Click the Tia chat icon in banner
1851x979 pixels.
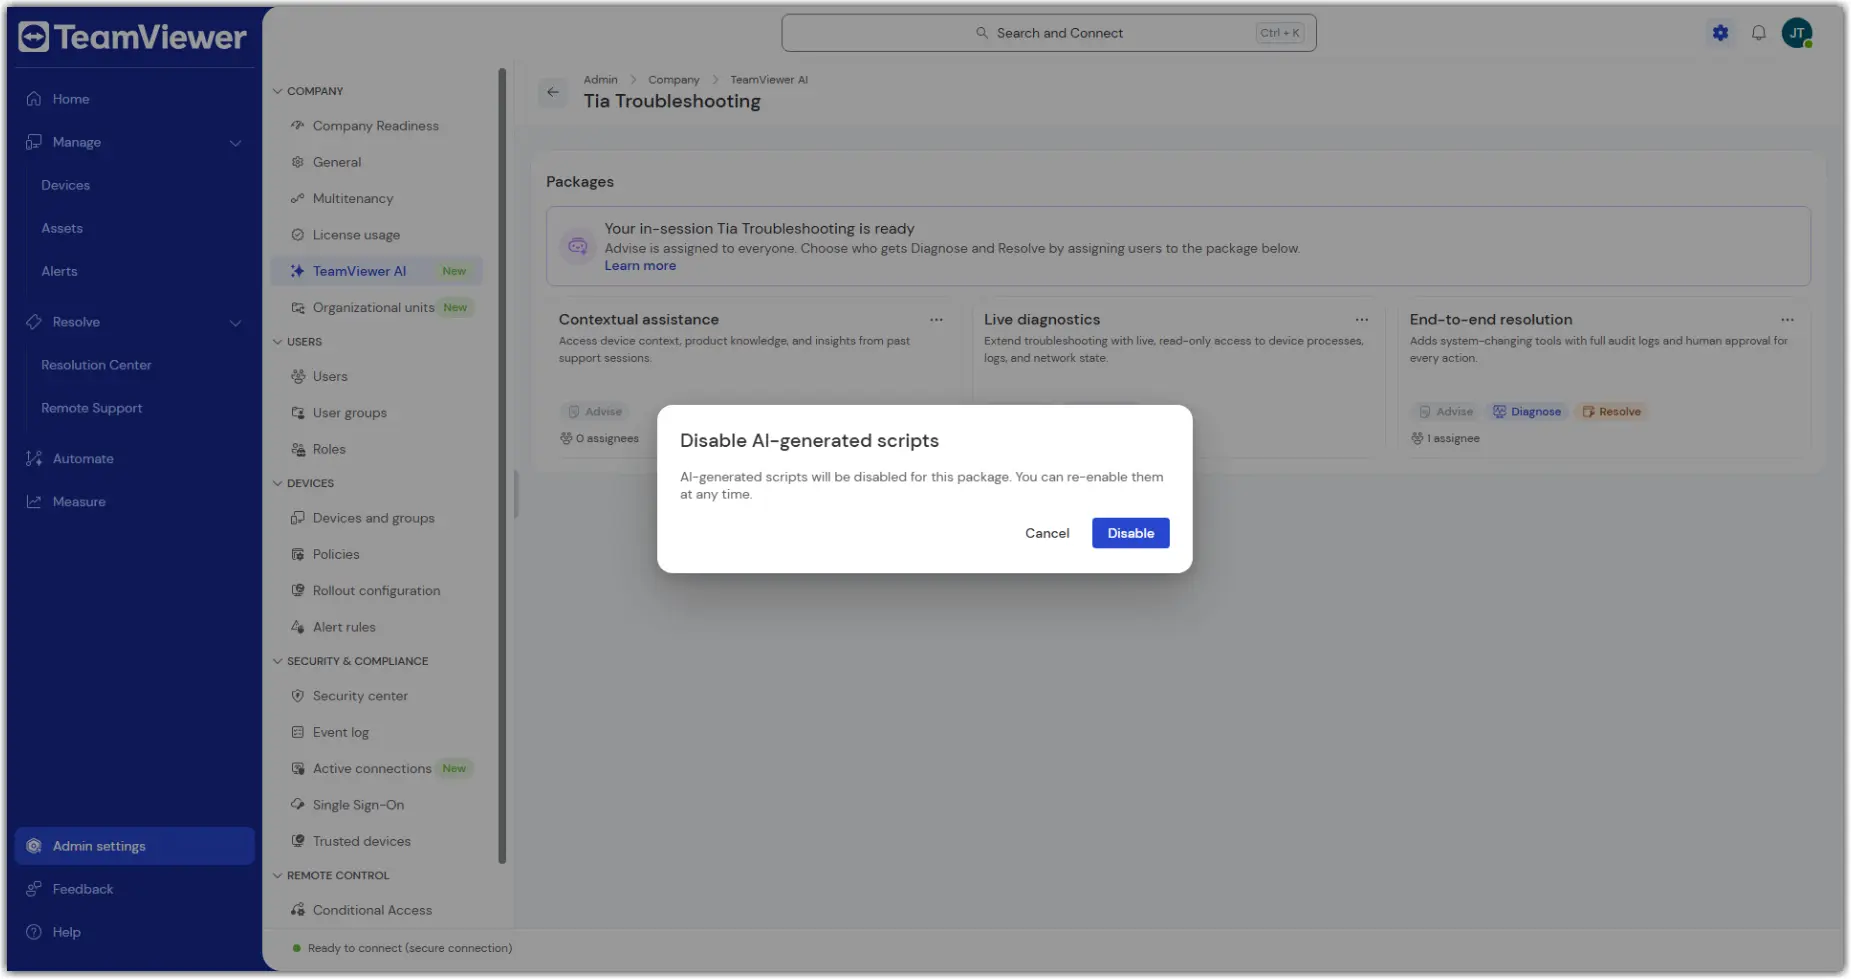[x=577, y=246]
